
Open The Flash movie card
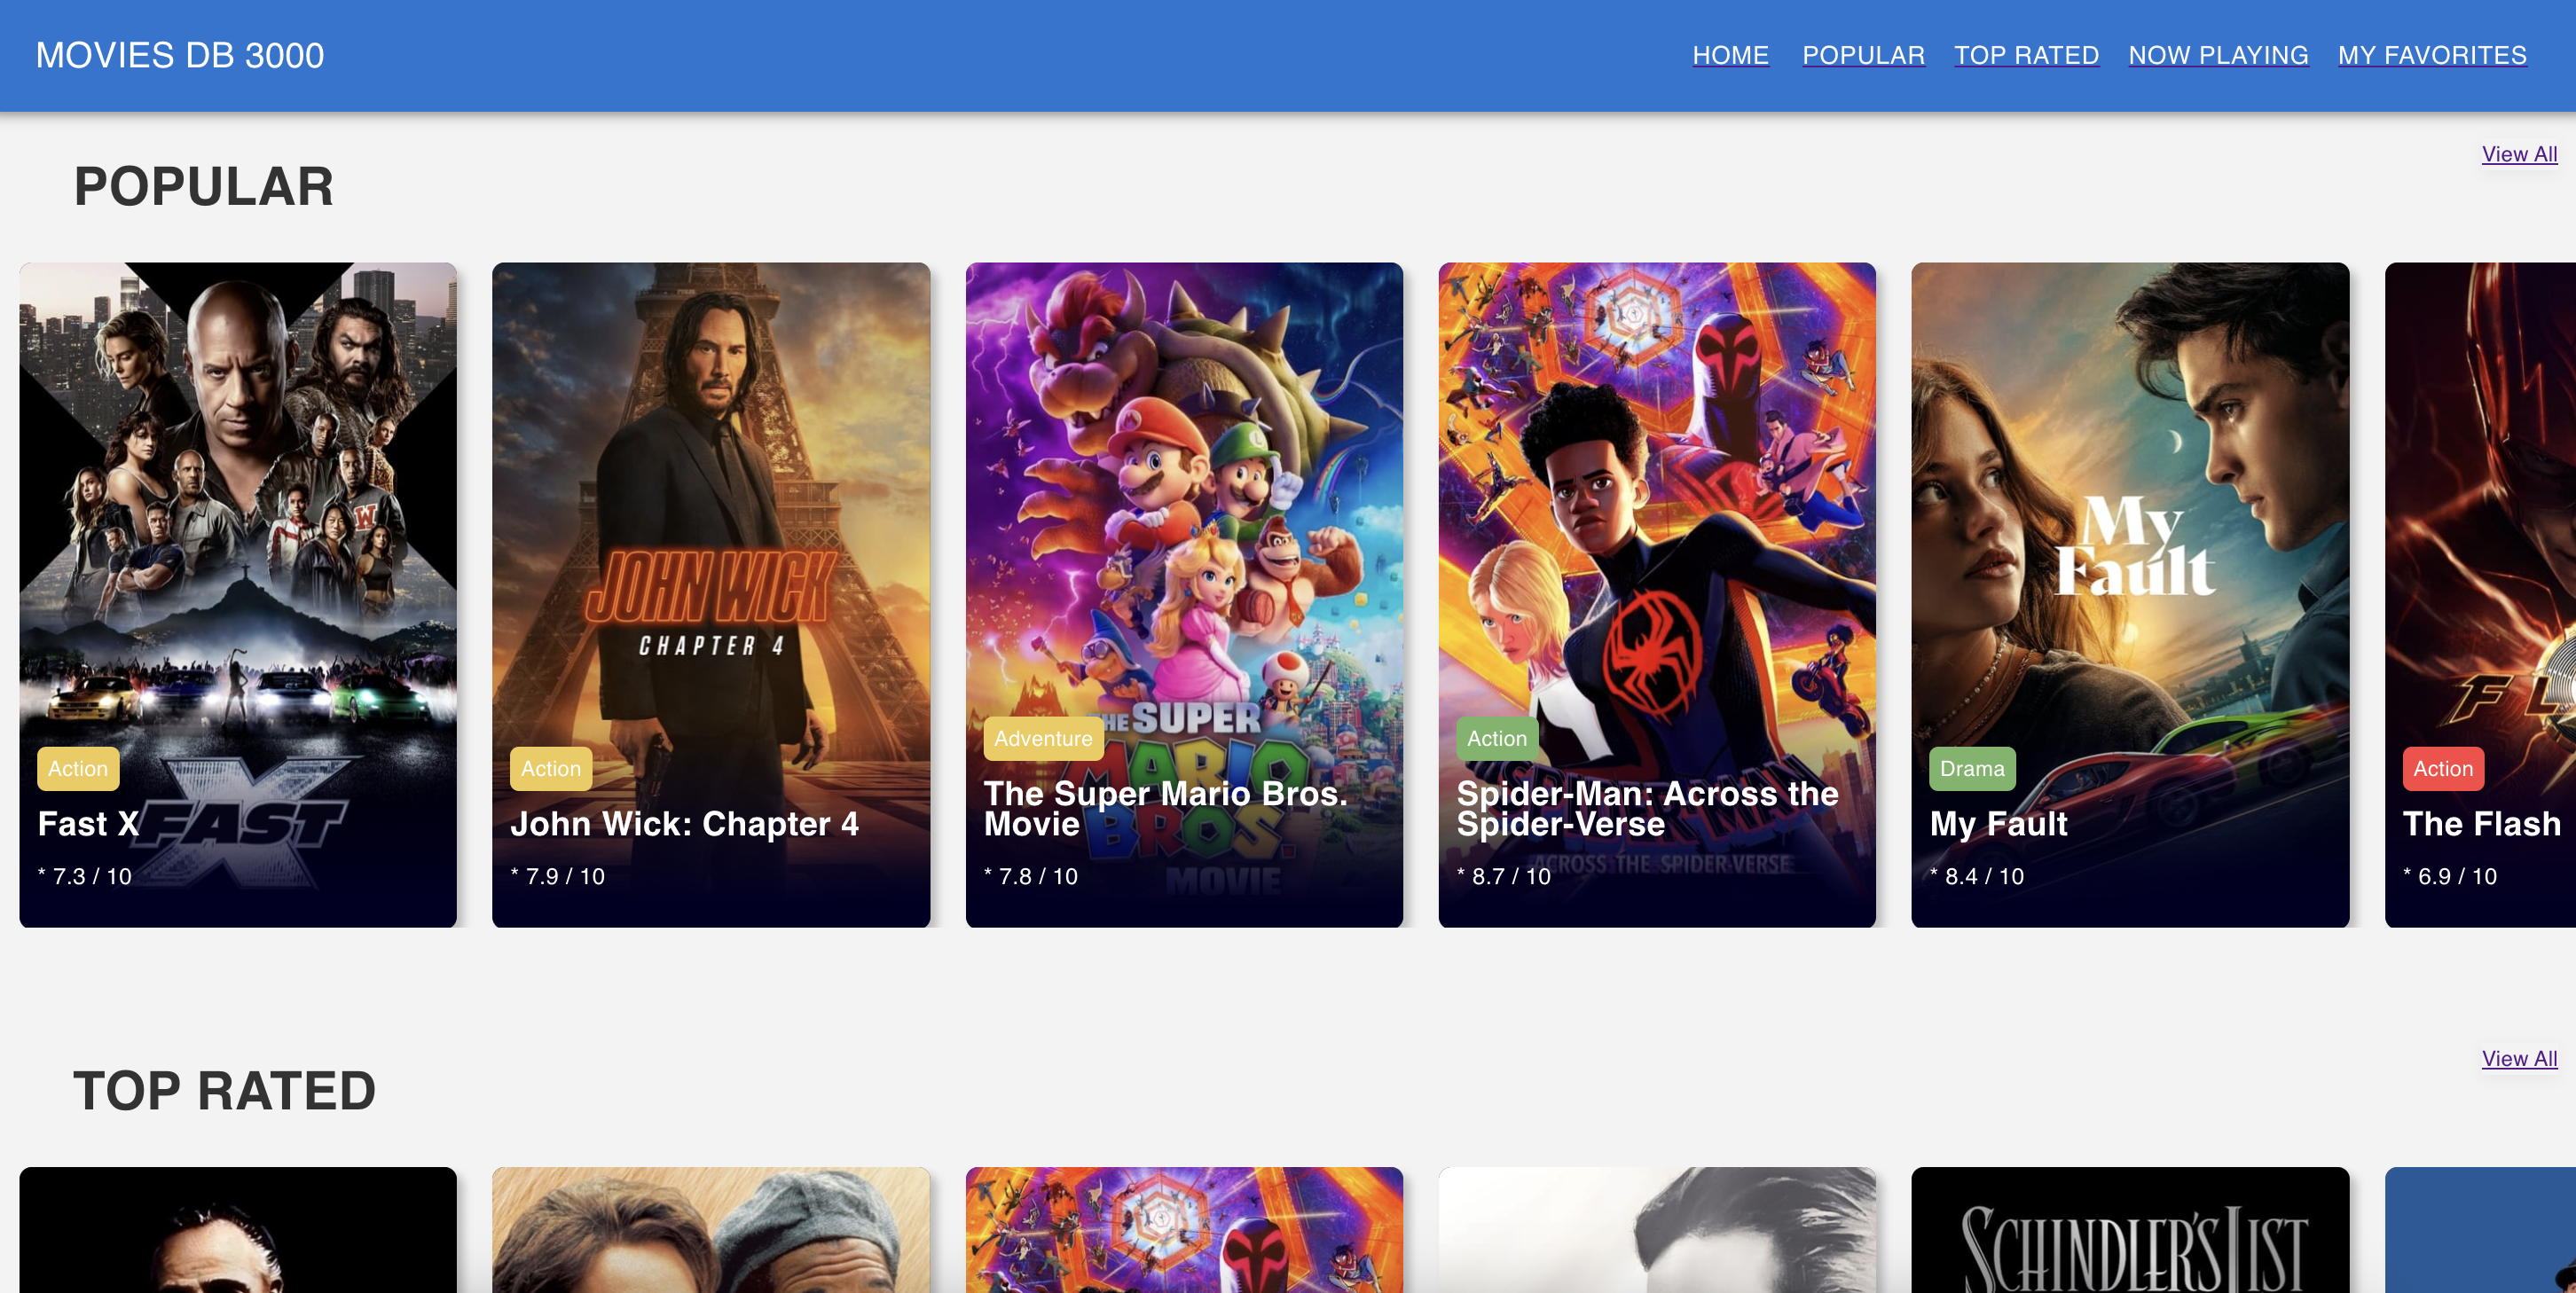pos(2480,595)
